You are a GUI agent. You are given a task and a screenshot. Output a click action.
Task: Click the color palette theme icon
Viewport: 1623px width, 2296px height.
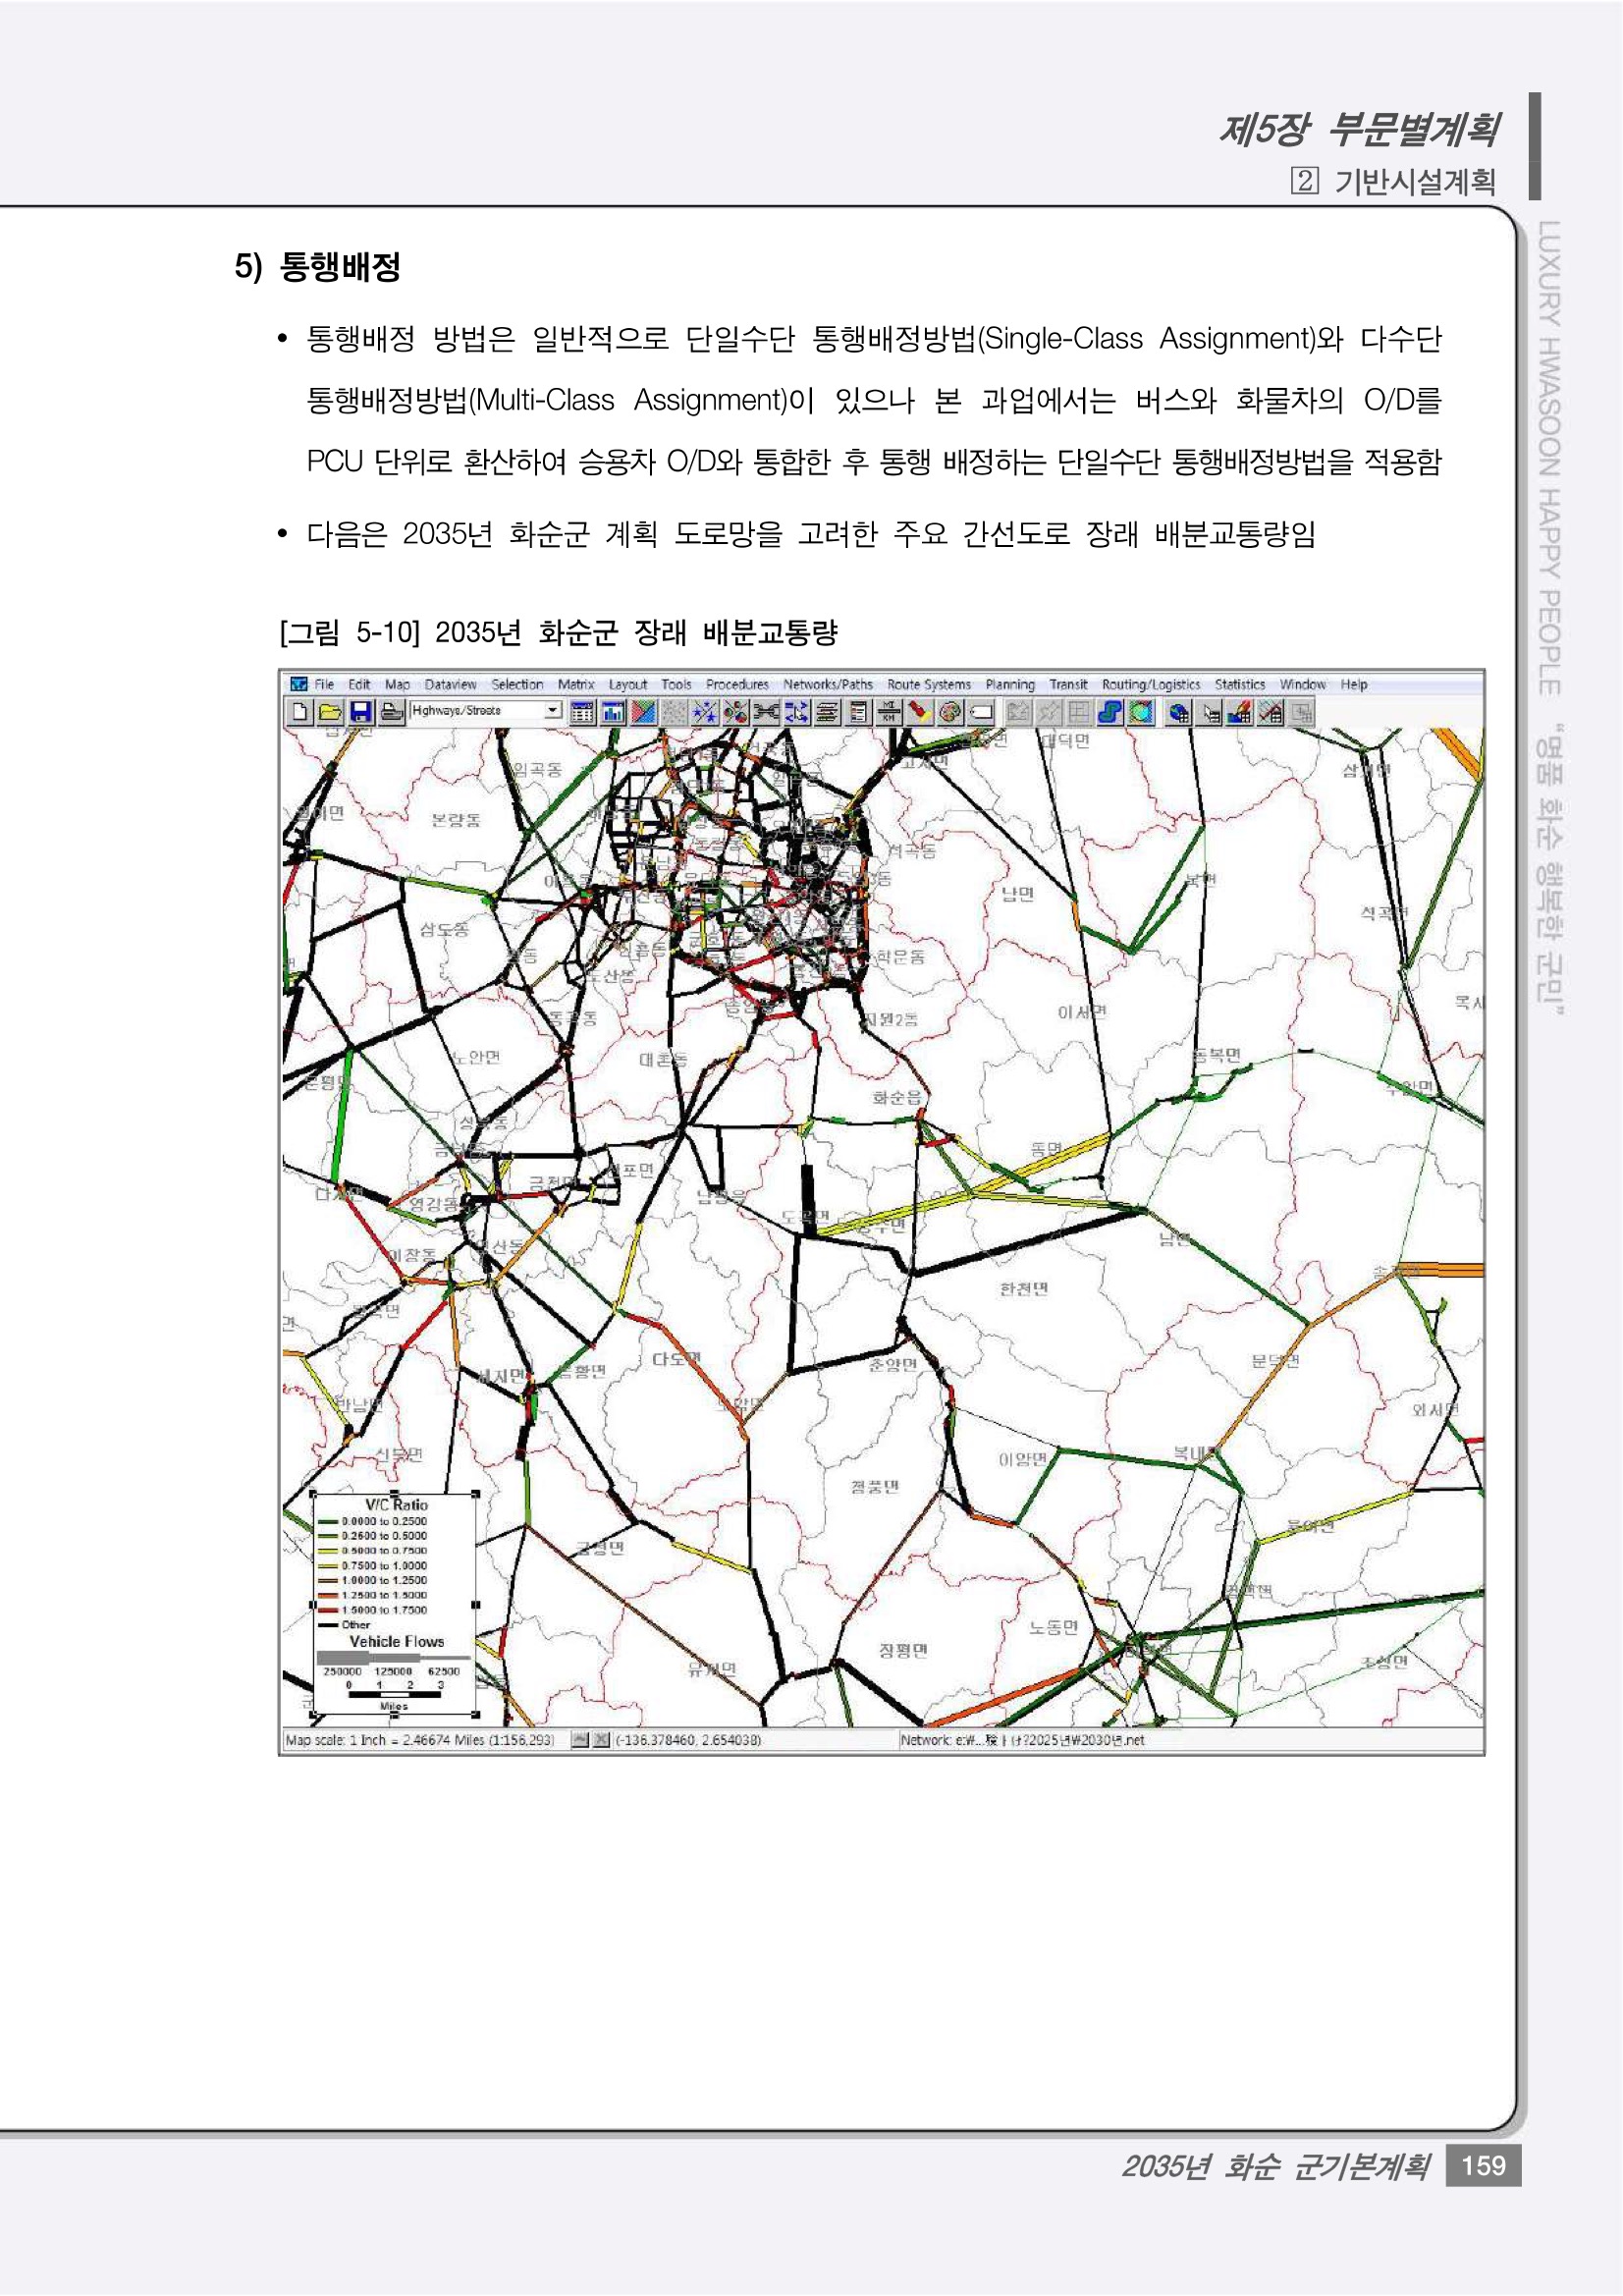coord(950,712)
